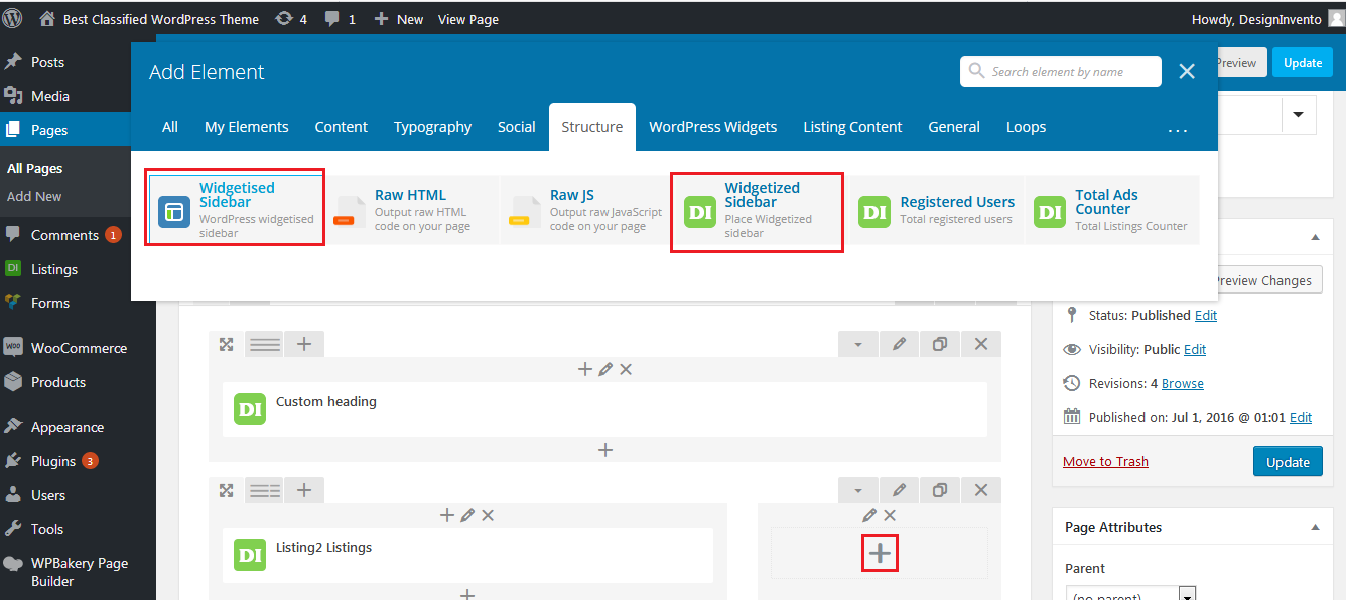Open the Loops tab

(x=1026, y=127)
